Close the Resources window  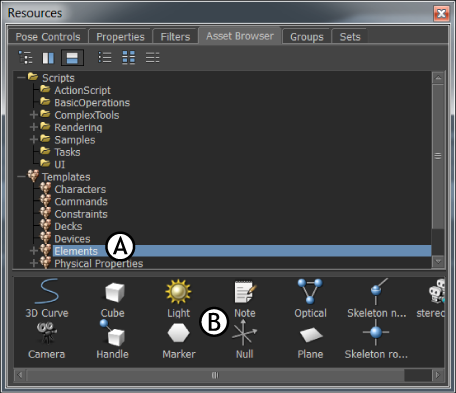coord(441,13)
